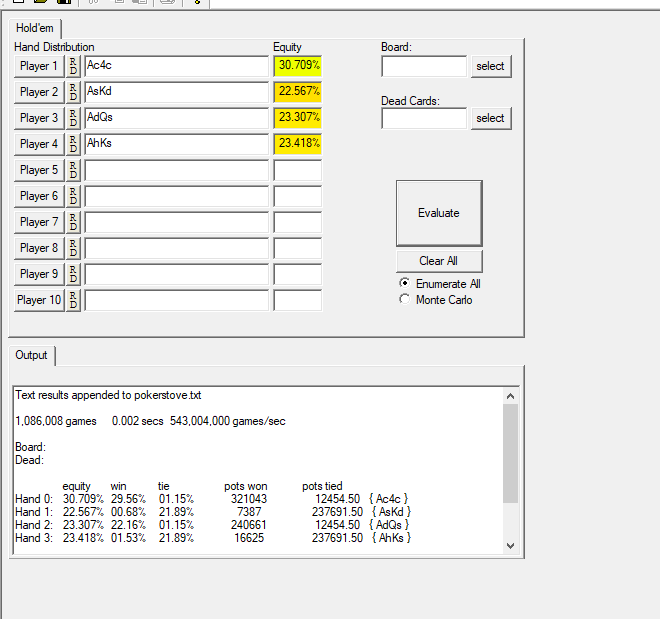Click the output scrollbar up arrow
This screenshot has width=660, height=619.
(x=511, y=396)
